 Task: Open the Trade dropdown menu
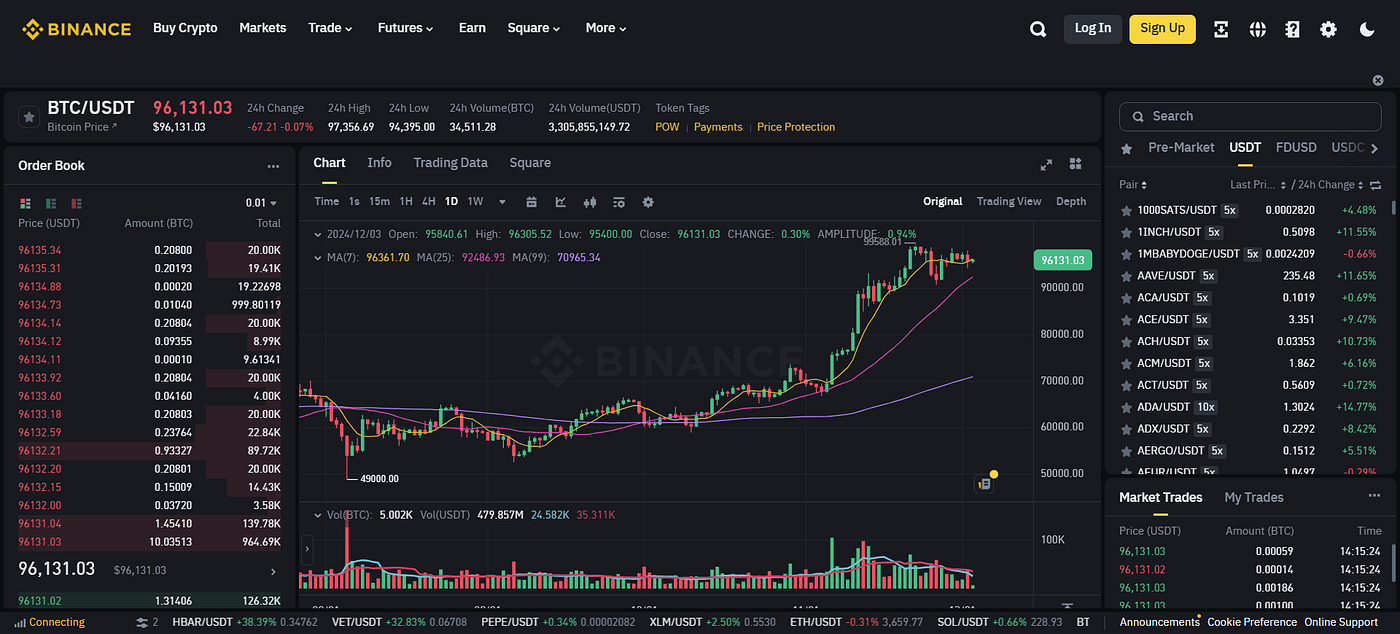tap(330, 29)
